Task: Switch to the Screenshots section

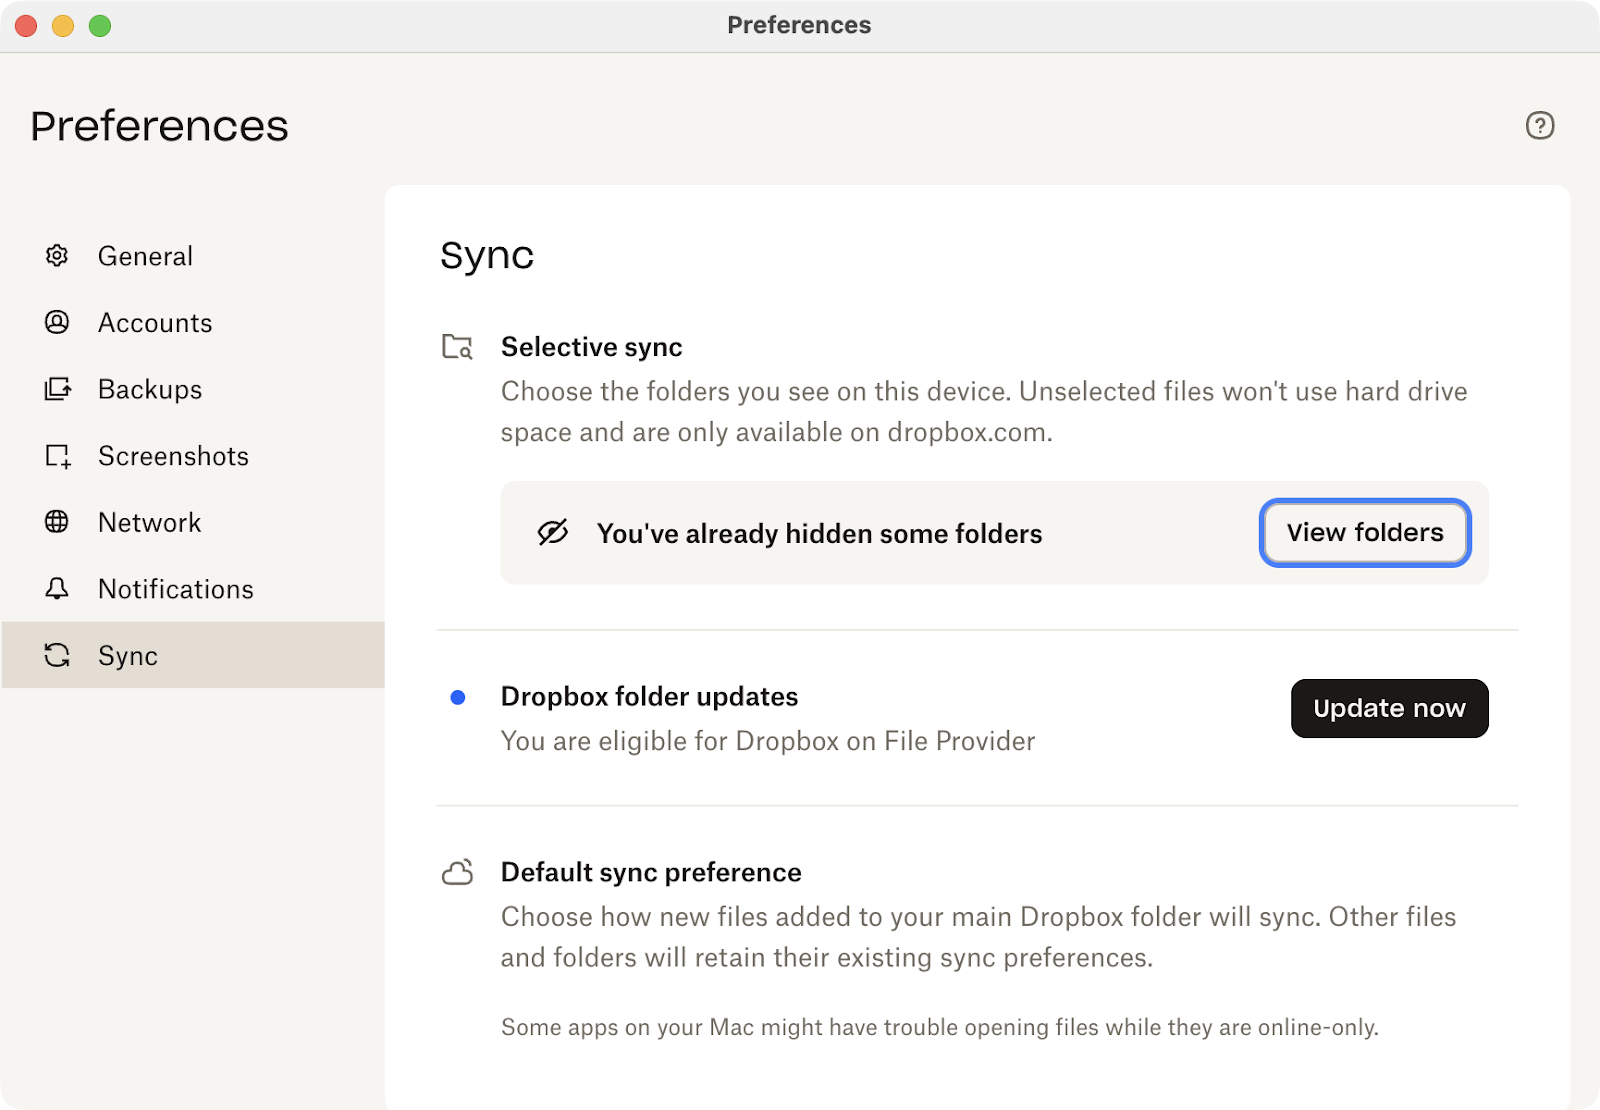Action: [172, 456]
